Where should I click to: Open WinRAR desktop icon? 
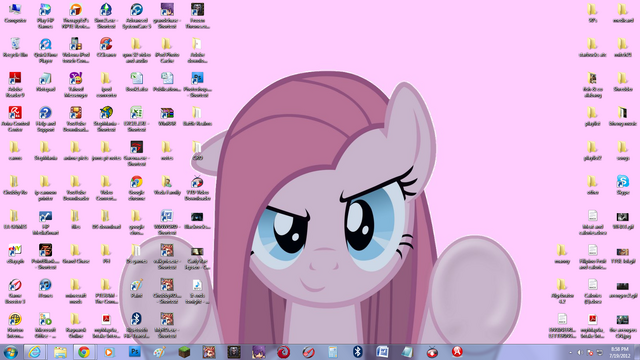coord(167,116)
